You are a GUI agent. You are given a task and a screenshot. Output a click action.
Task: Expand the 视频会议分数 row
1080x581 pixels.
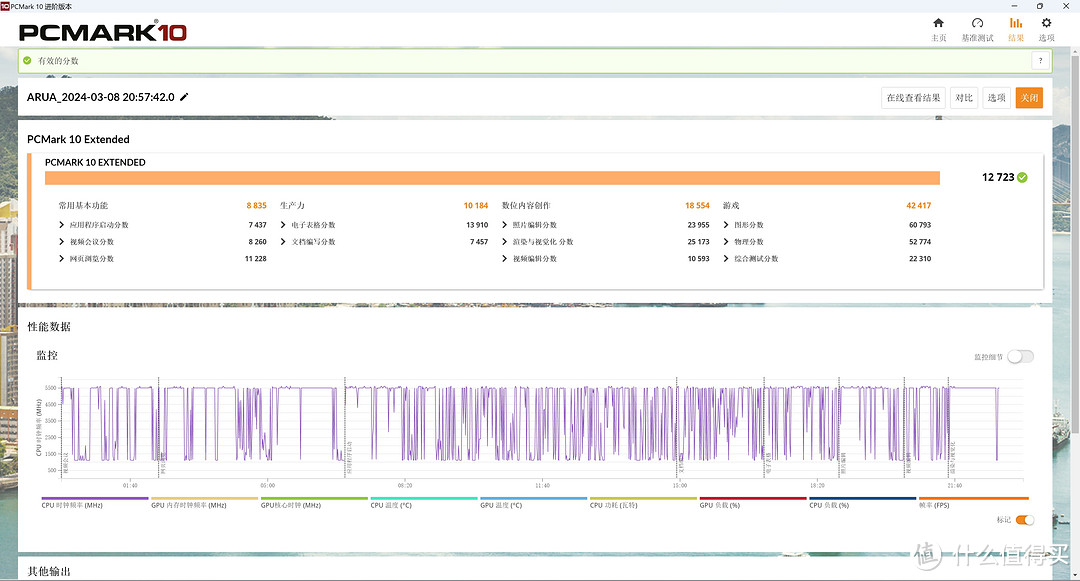point(61,242)
